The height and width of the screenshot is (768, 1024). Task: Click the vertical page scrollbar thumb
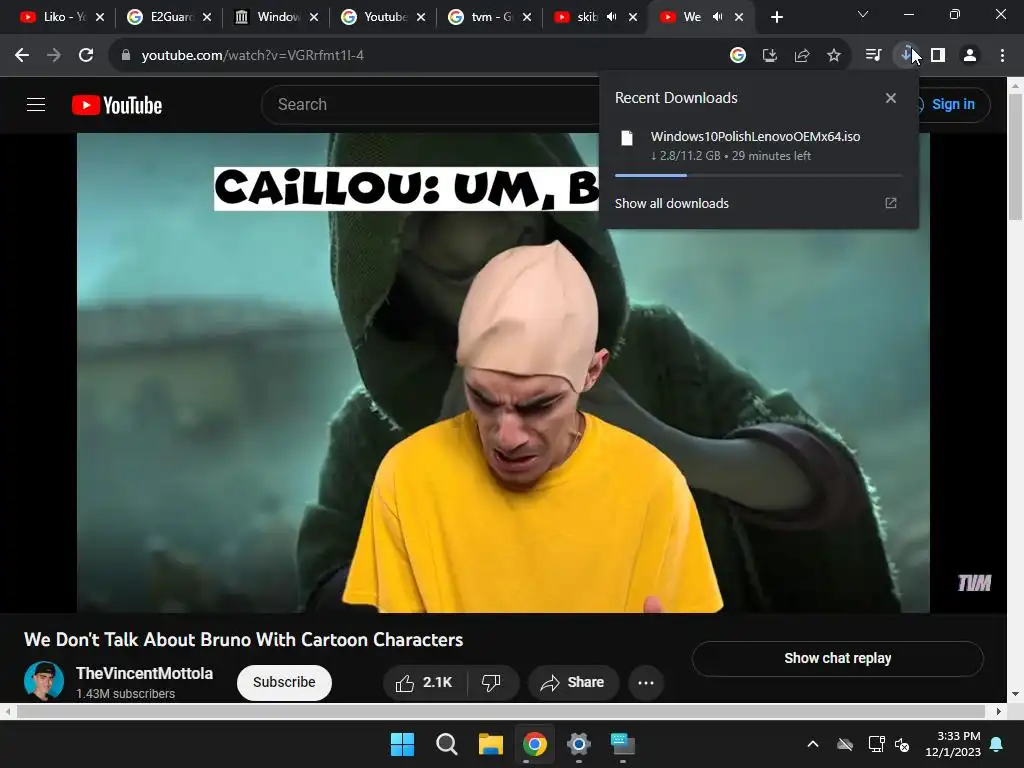point(1016,157)
